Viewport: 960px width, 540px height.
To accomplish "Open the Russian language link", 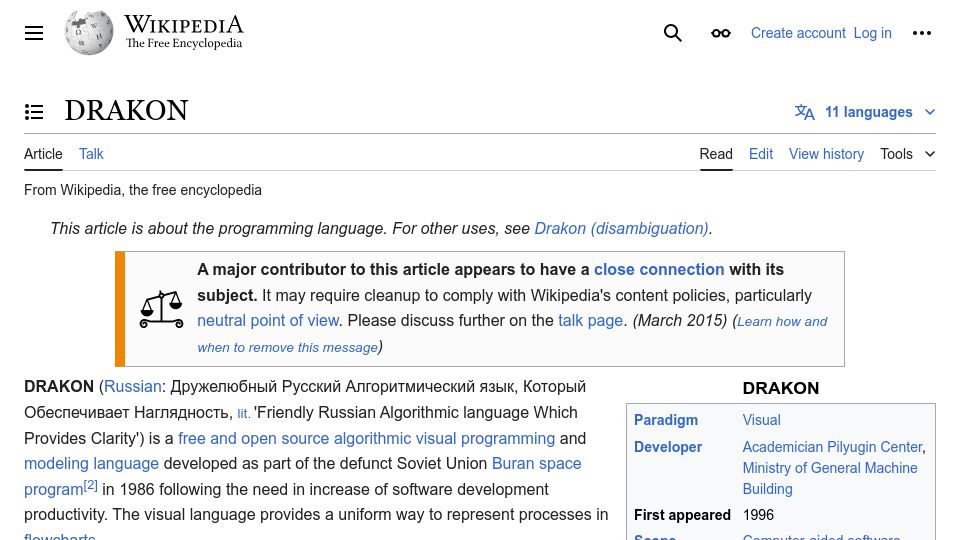I will (132, 386).
